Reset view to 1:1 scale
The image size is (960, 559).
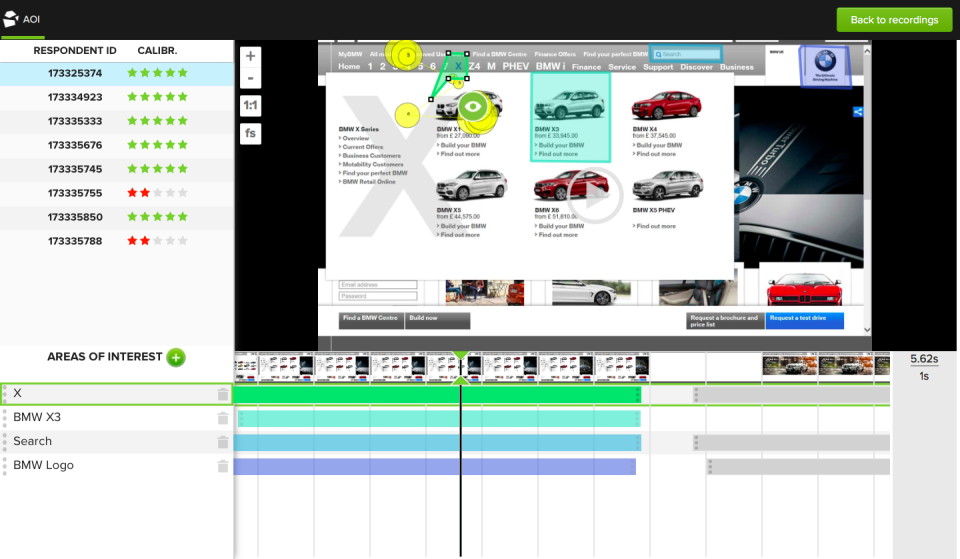250,105
